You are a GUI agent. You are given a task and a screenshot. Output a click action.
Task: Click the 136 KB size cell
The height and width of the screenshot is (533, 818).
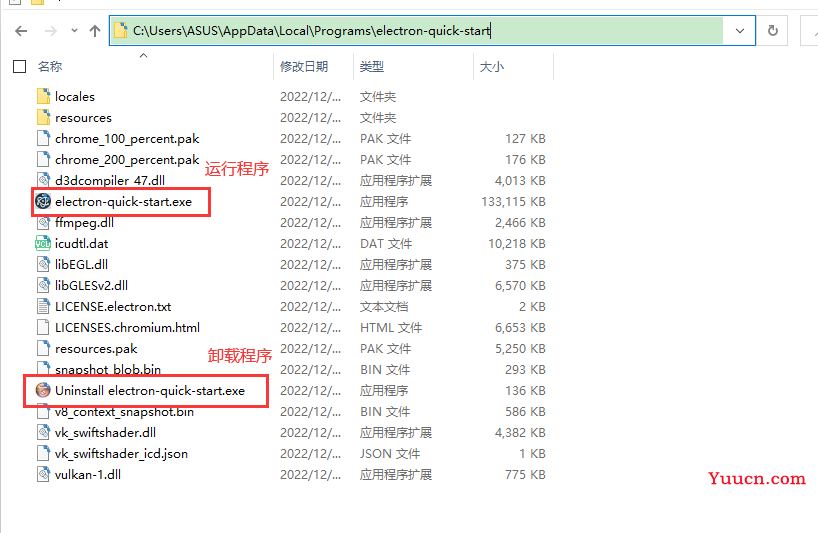[x=525, y=391]
